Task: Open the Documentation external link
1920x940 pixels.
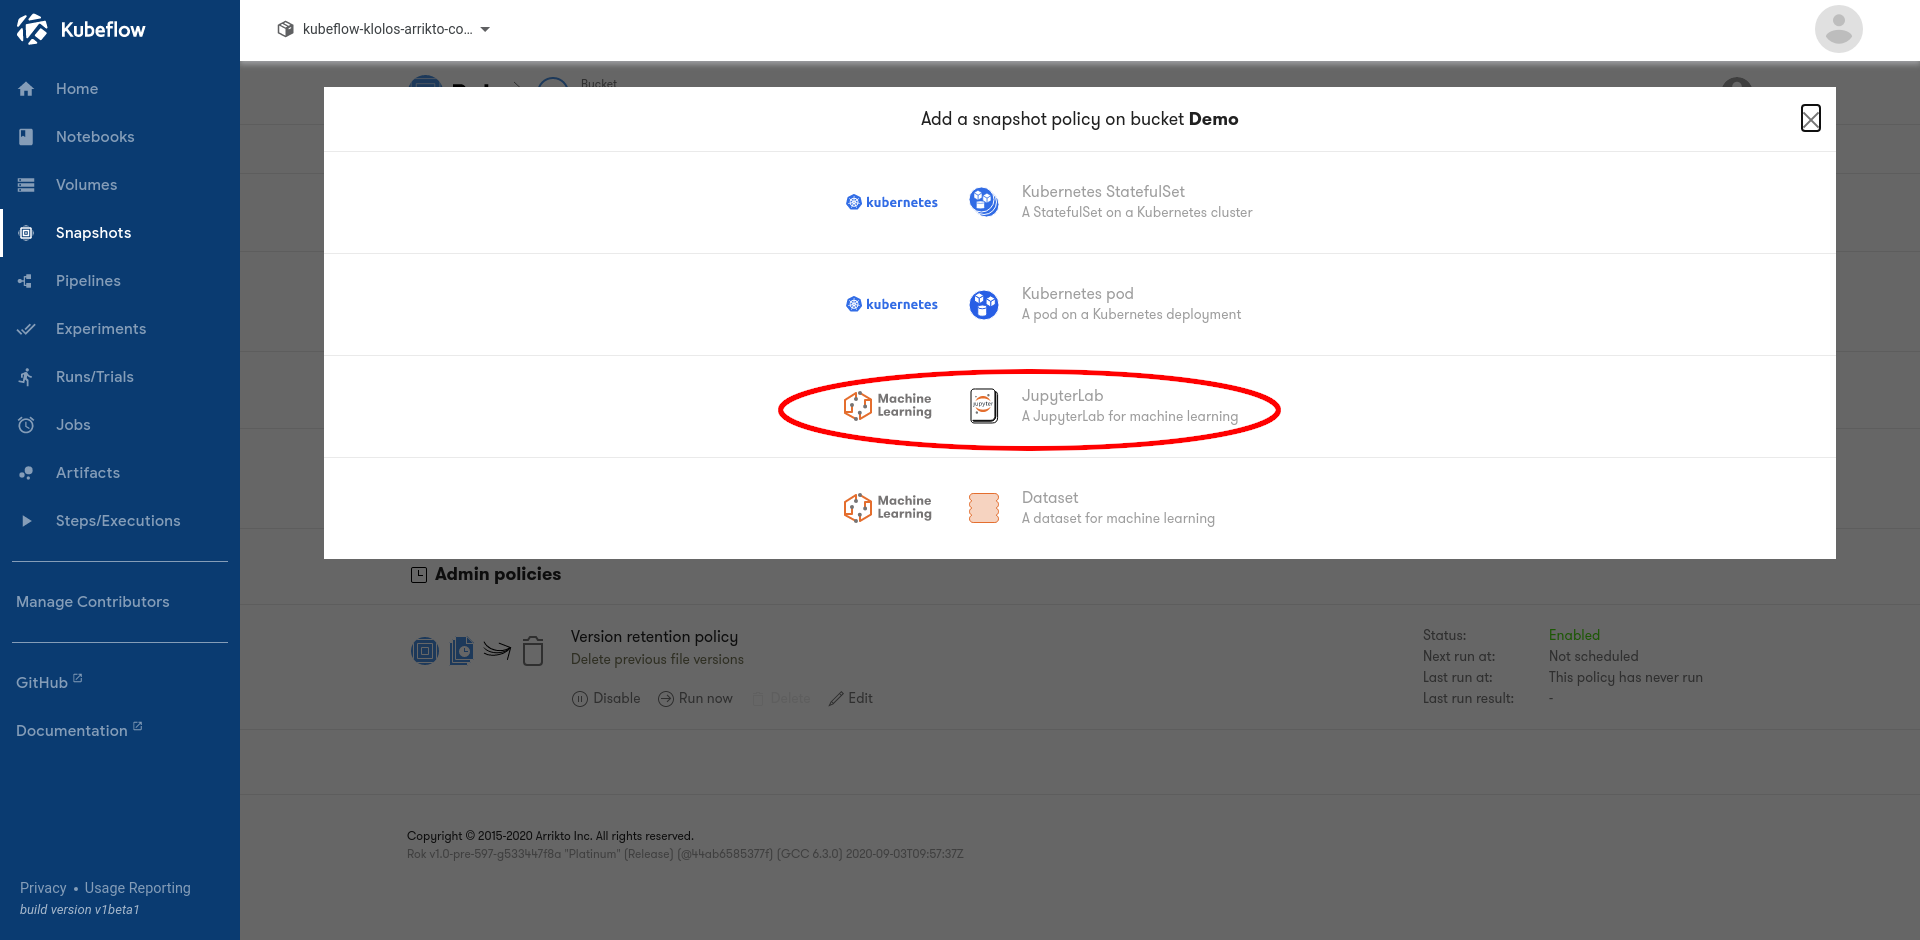Action: click(79, 730)
